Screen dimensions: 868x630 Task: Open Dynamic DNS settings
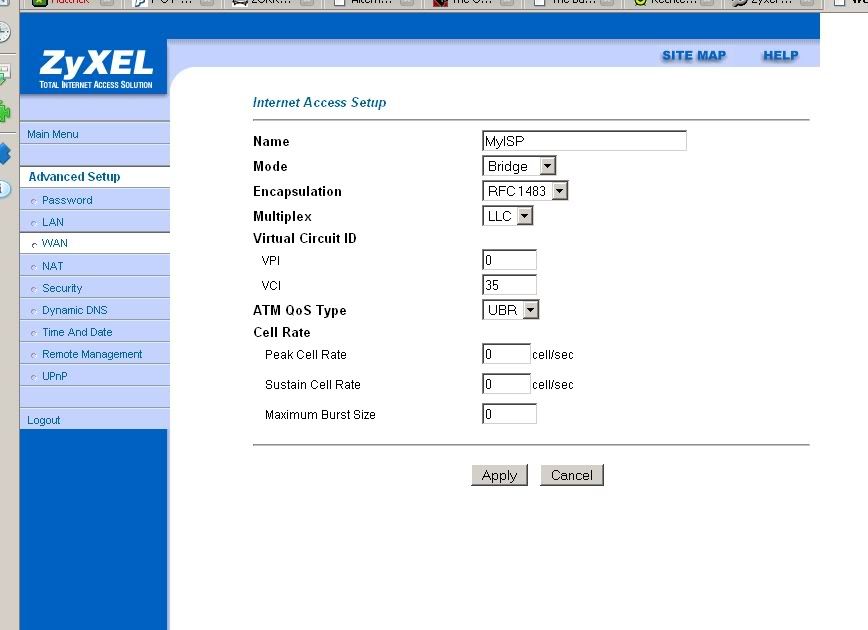(x=74, y=310)
